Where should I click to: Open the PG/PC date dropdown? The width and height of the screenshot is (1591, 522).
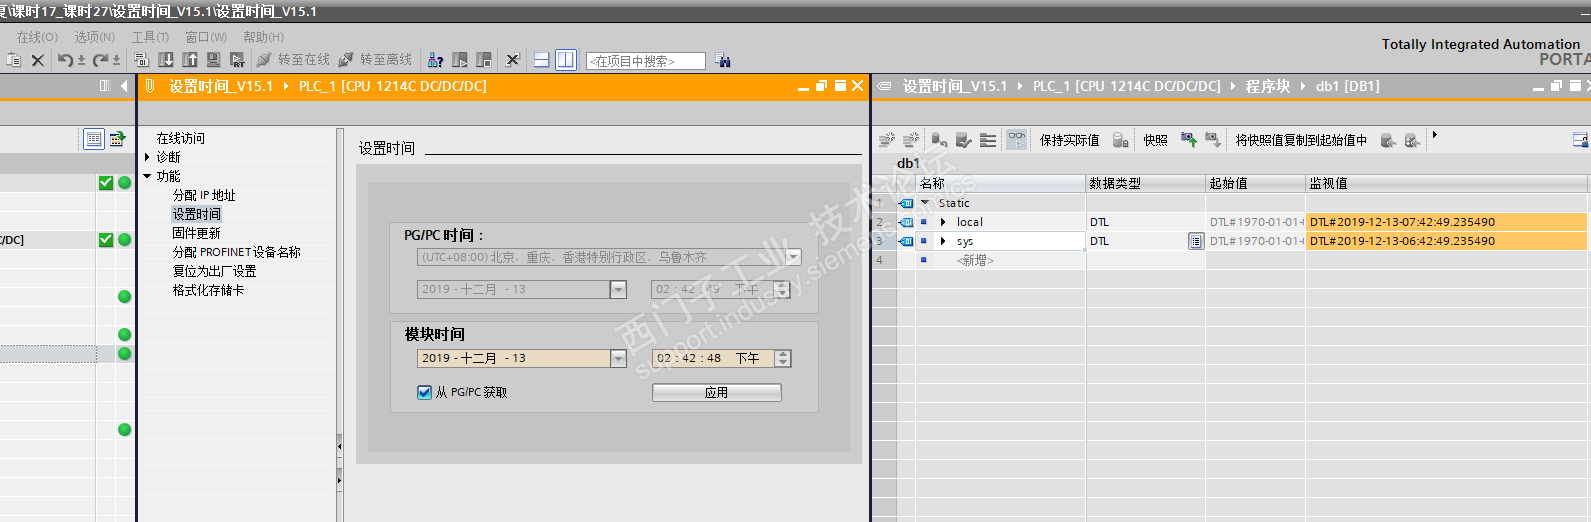pyautogui.click(x=618, y=289)
